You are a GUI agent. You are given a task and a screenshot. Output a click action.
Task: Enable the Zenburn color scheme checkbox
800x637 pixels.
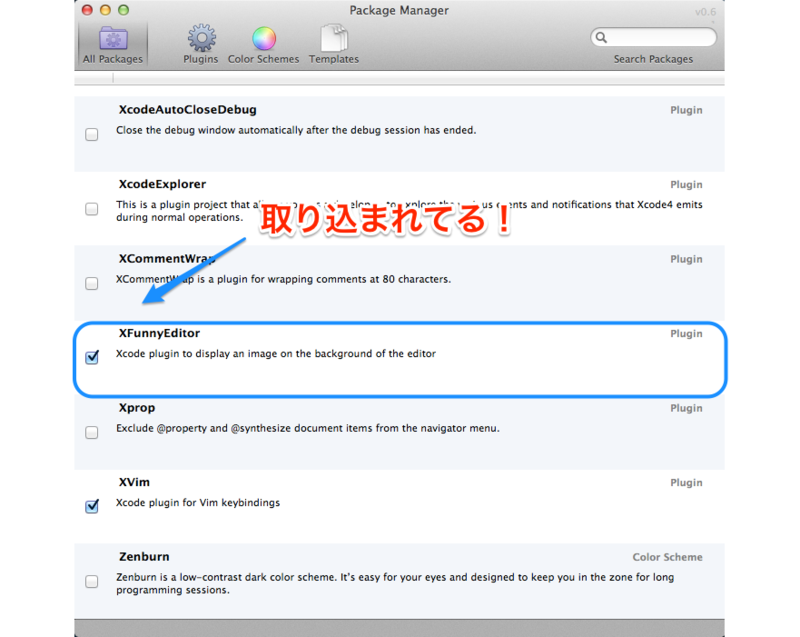92,581
